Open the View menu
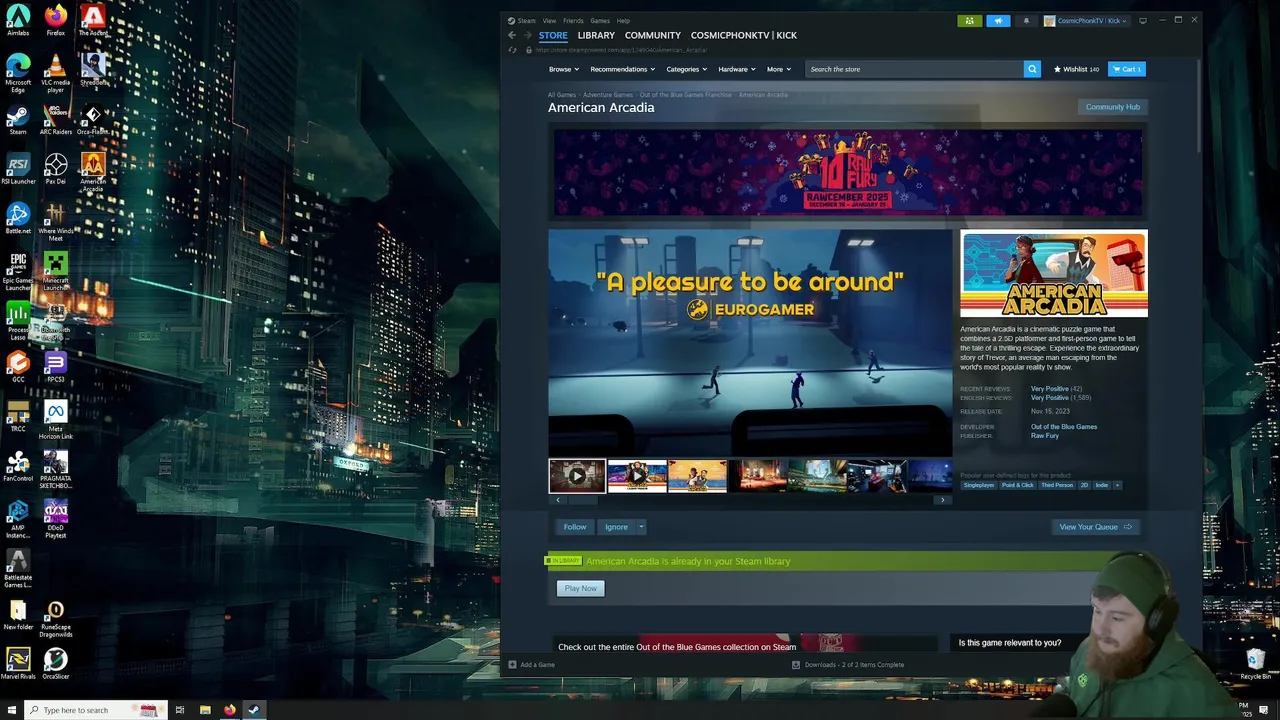1280x720 pixels. point(549,20)
